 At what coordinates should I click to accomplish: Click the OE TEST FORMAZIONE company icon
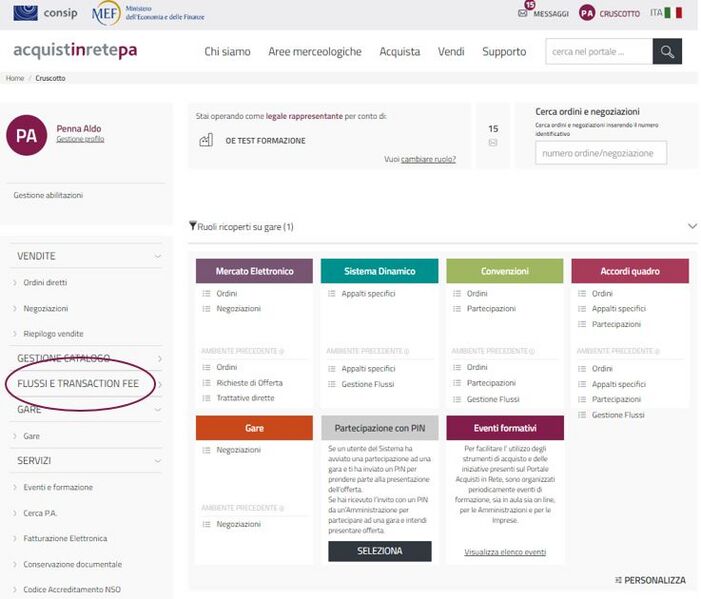(x=206, y=140)
